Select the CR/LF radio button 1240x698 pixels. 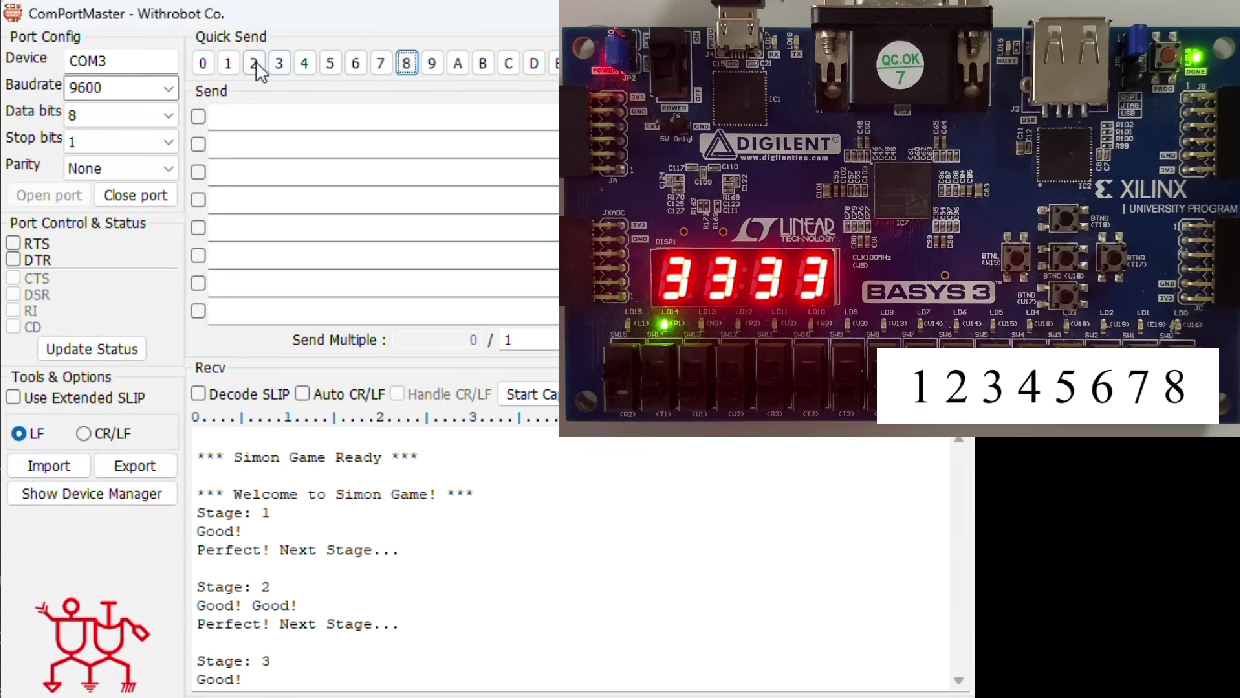click(x=83, y=433)
